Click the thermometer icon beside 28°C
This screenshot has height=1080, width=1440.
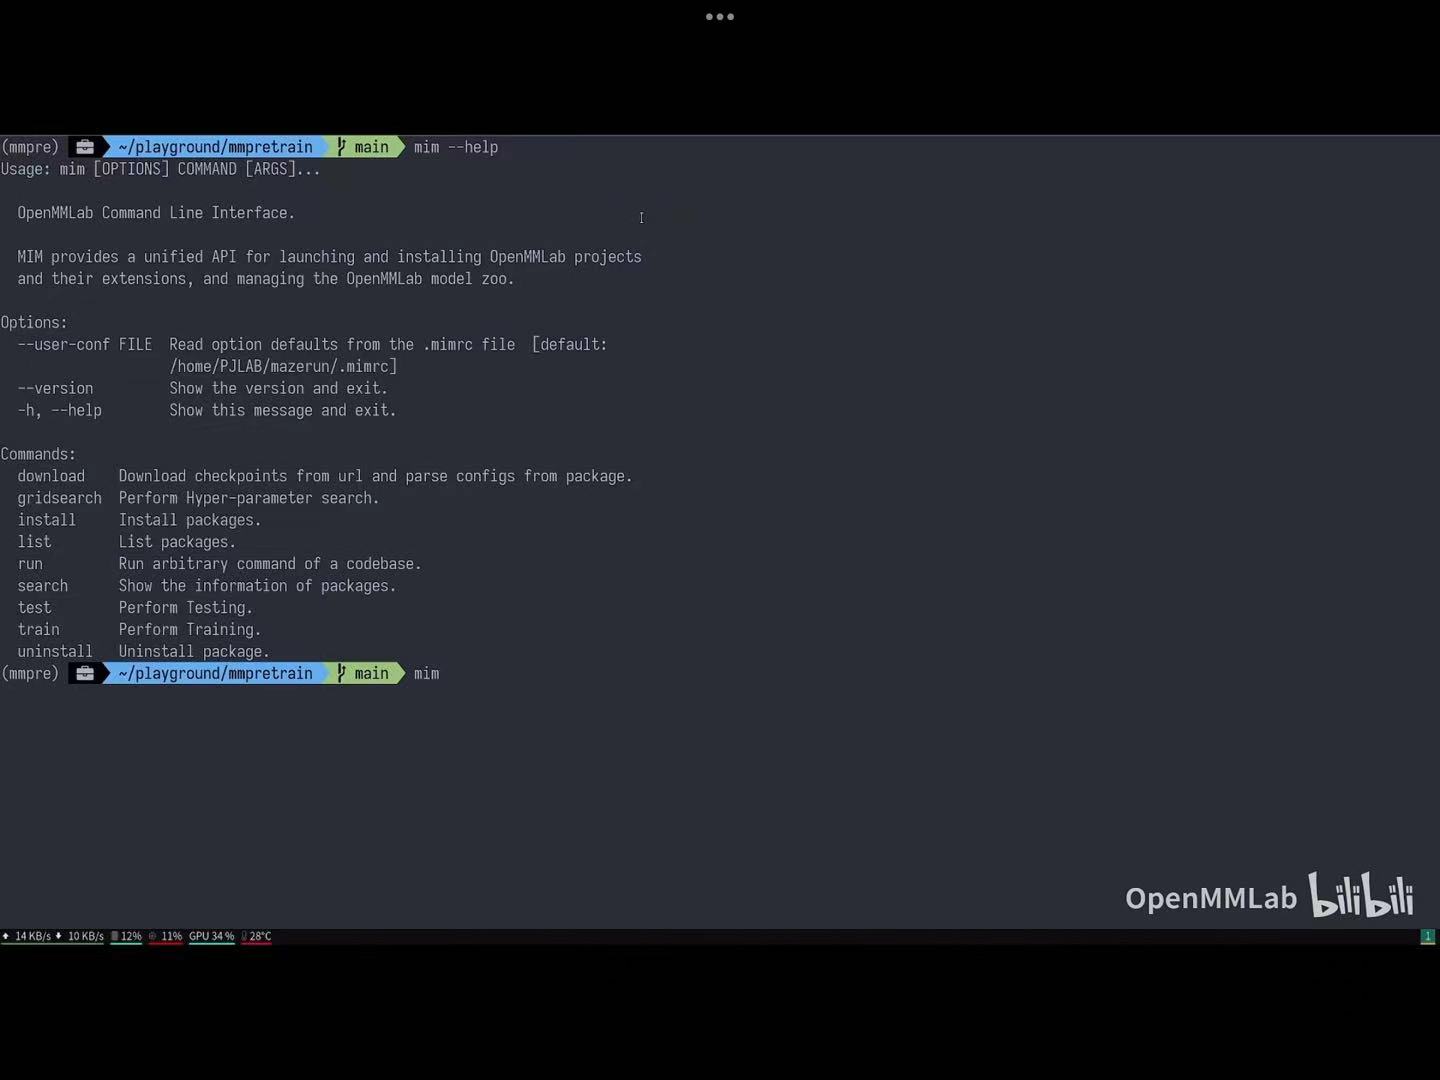click(244, 937)
